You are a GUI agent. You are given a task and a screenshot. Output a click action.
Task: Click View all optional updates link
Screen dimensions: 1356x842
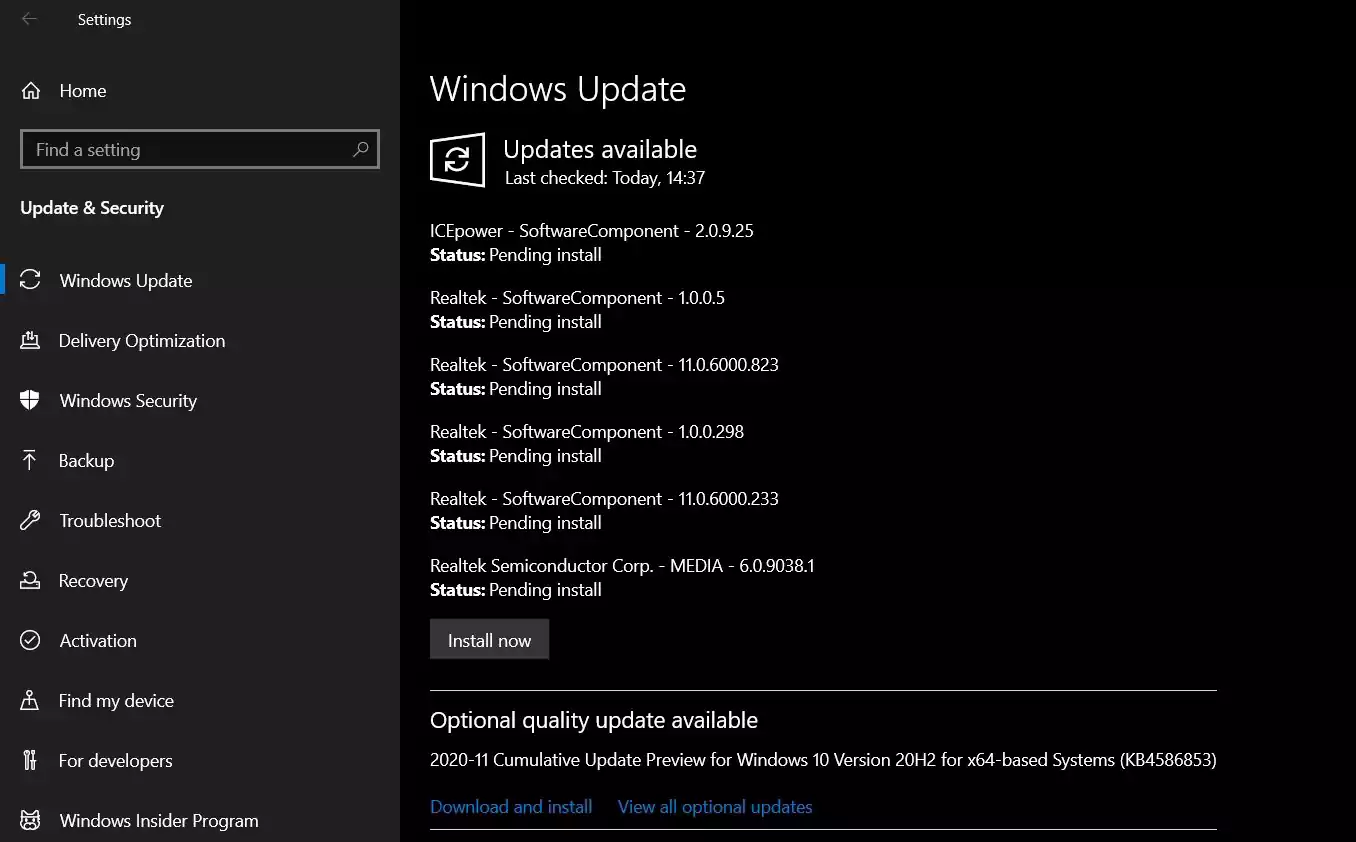pyautogui.click(x=715, y=806)
